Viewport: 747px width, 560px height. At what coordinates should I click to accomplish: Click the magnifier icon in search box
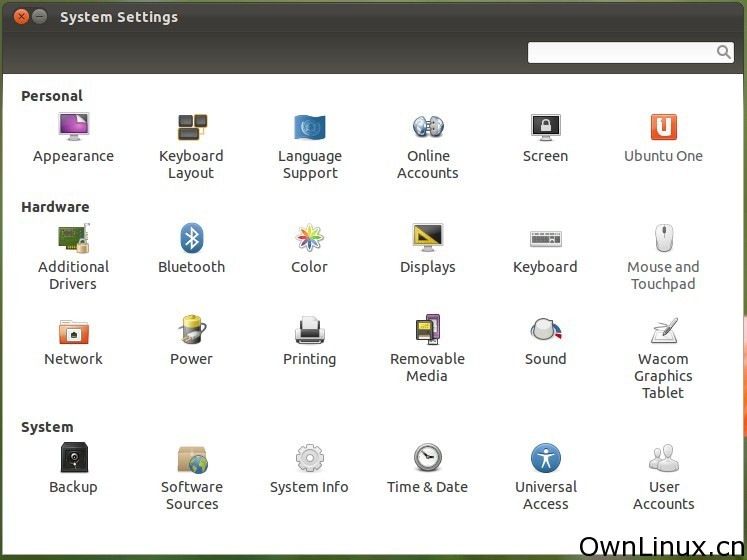click(x=723, y=52)
